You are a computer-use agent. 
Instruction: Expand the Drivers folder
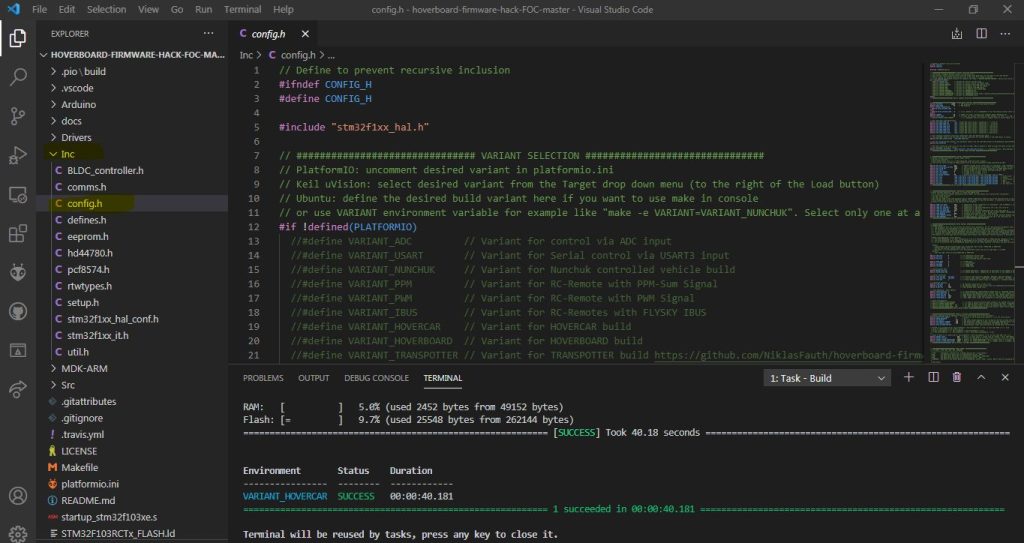[75, 137]
